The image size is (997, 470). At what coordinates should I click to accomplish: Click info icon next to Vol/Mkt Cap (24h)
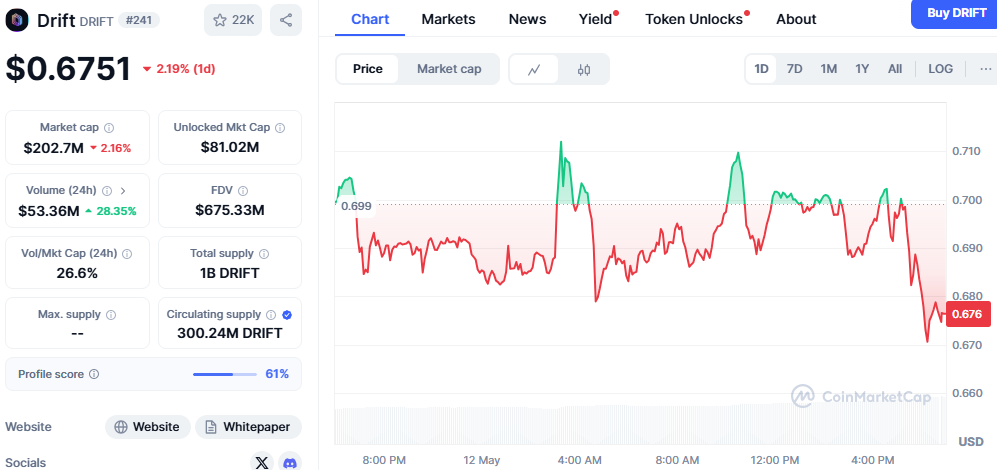pos(127,254)
